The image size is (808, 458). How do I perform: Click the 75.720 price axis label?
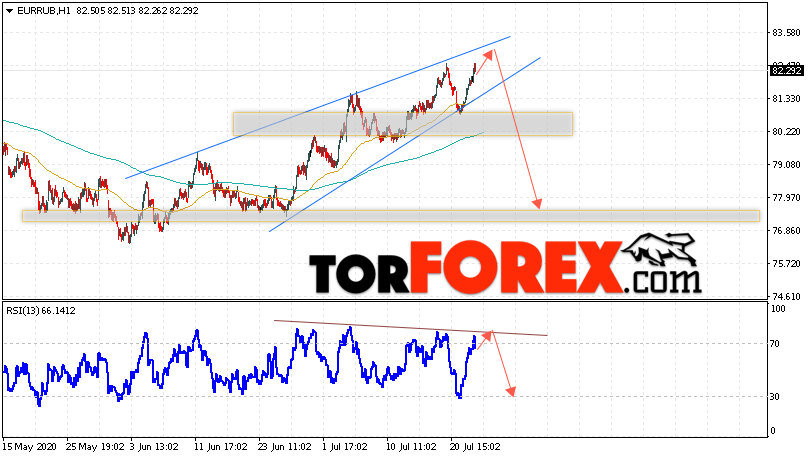point(786,264)
